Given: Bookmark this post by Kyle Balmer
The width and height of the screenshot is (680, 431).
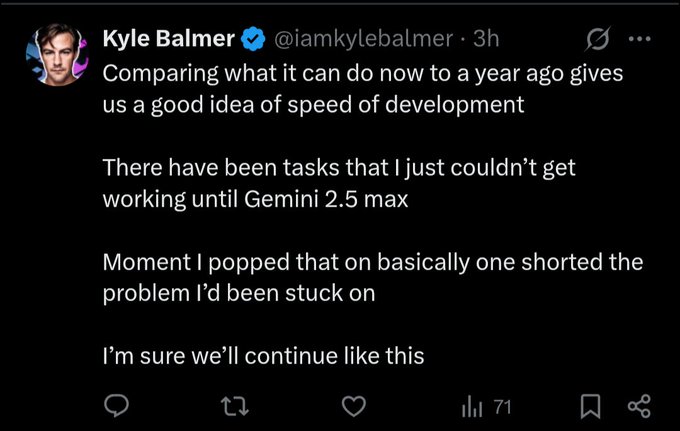Looking at the screenshot, I should [x=590, y=406].
